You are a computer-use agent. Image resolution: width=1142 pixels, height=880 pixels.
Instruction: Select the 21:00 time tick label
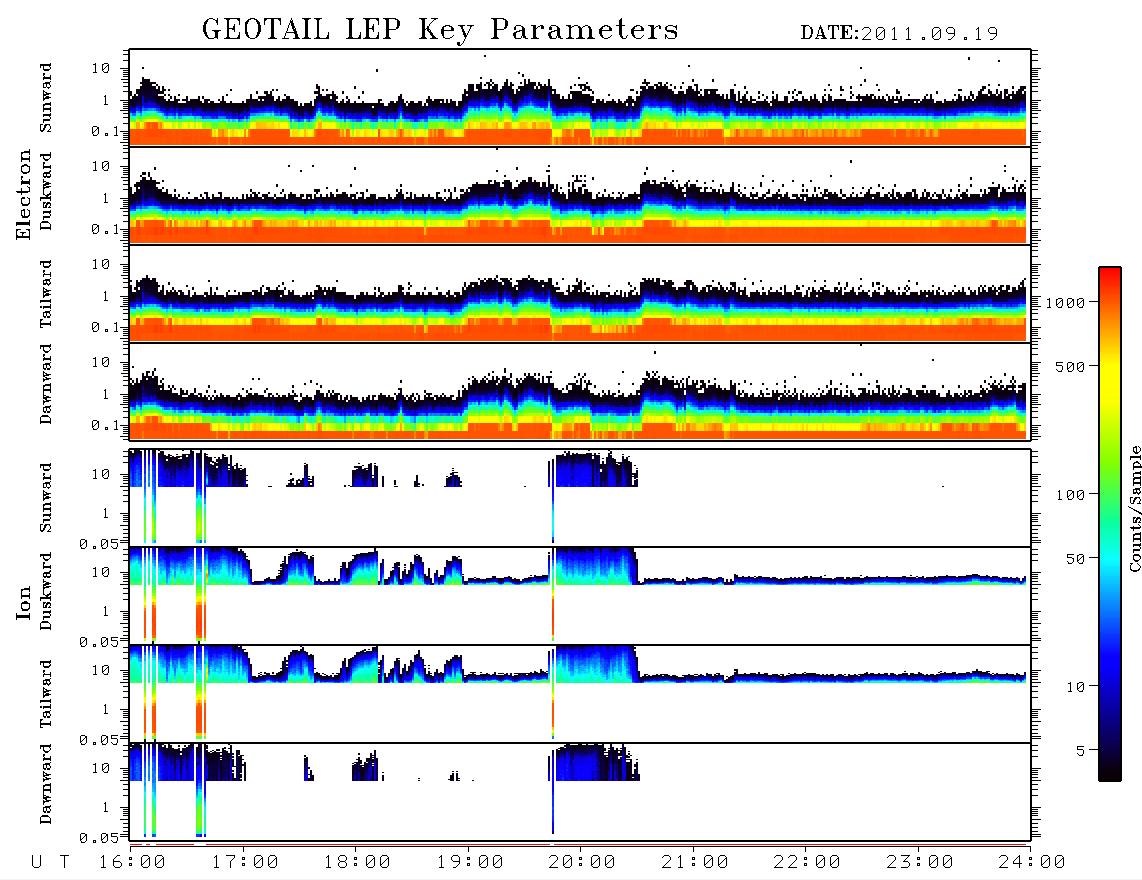pyautogui.click(x=695, y=862)
